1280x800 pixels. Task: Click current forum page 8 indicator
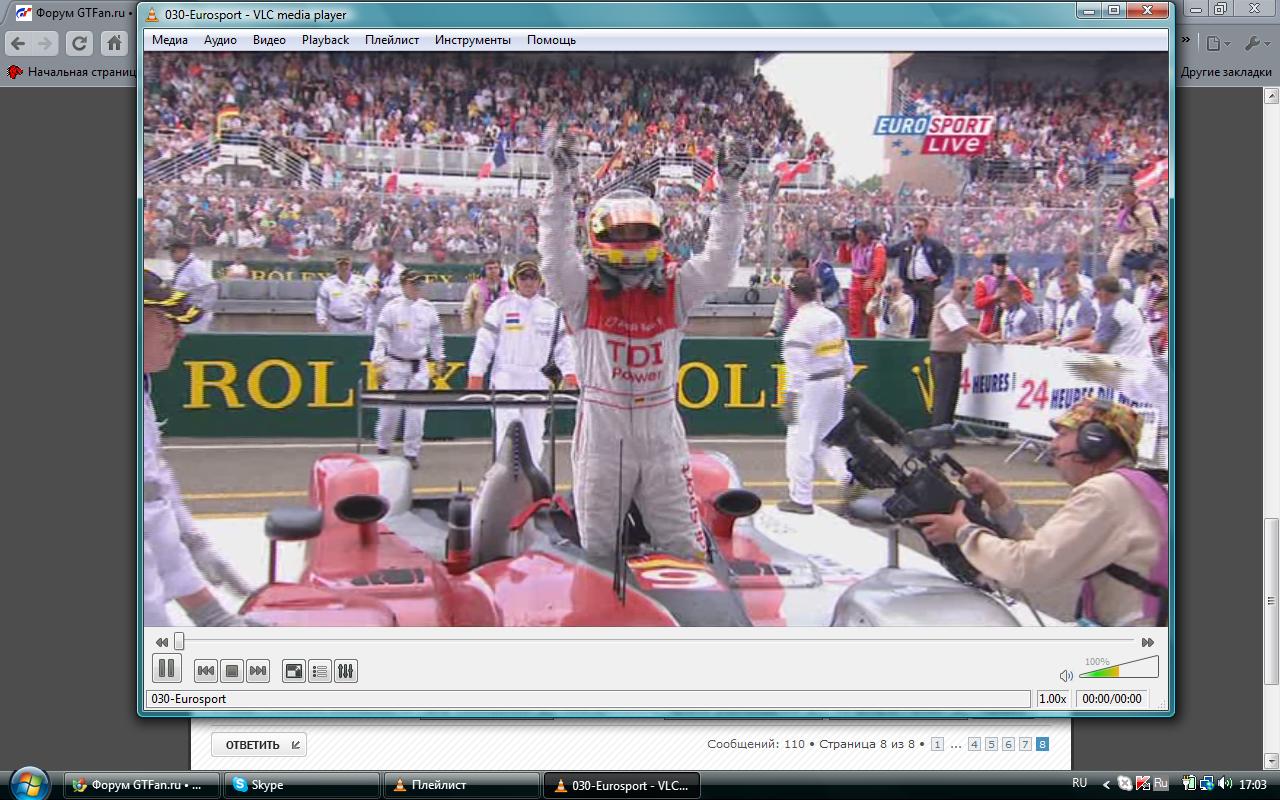[1042, 744]
